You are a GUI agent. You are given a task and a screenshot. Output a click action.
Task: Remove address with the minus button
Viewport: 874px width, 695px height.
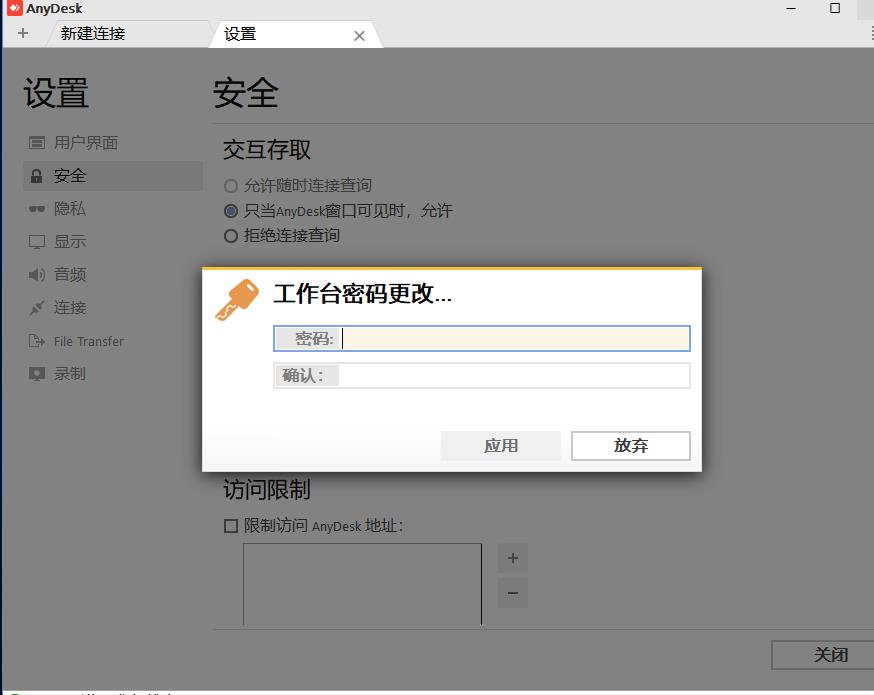pos(513,593)
